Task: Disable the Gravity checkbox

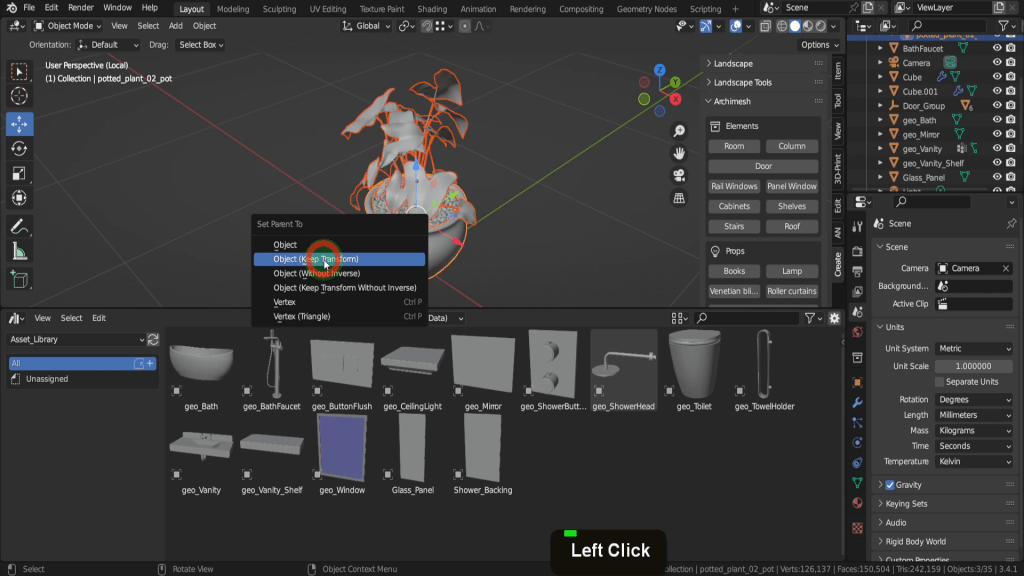Action: pyautogui.click(x=889, y=485)
